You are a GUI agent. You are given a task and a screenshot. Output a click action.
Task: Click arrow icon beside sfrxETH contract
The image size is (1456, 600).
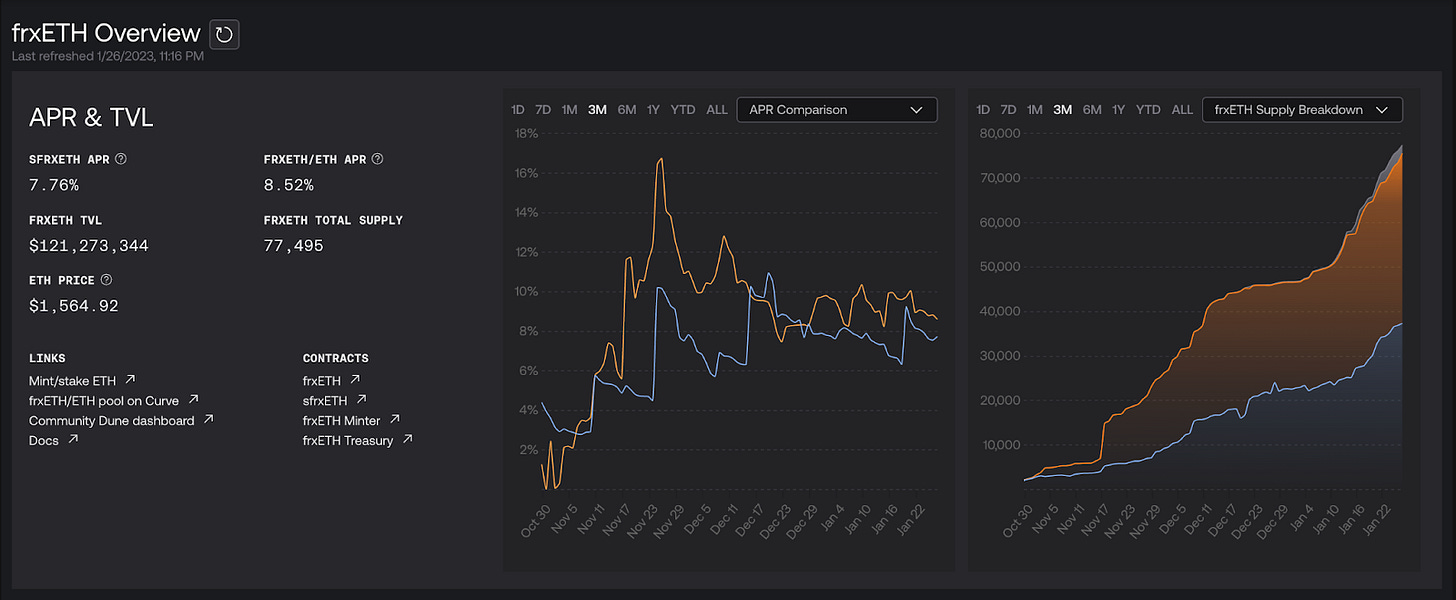tap(361, 400)
